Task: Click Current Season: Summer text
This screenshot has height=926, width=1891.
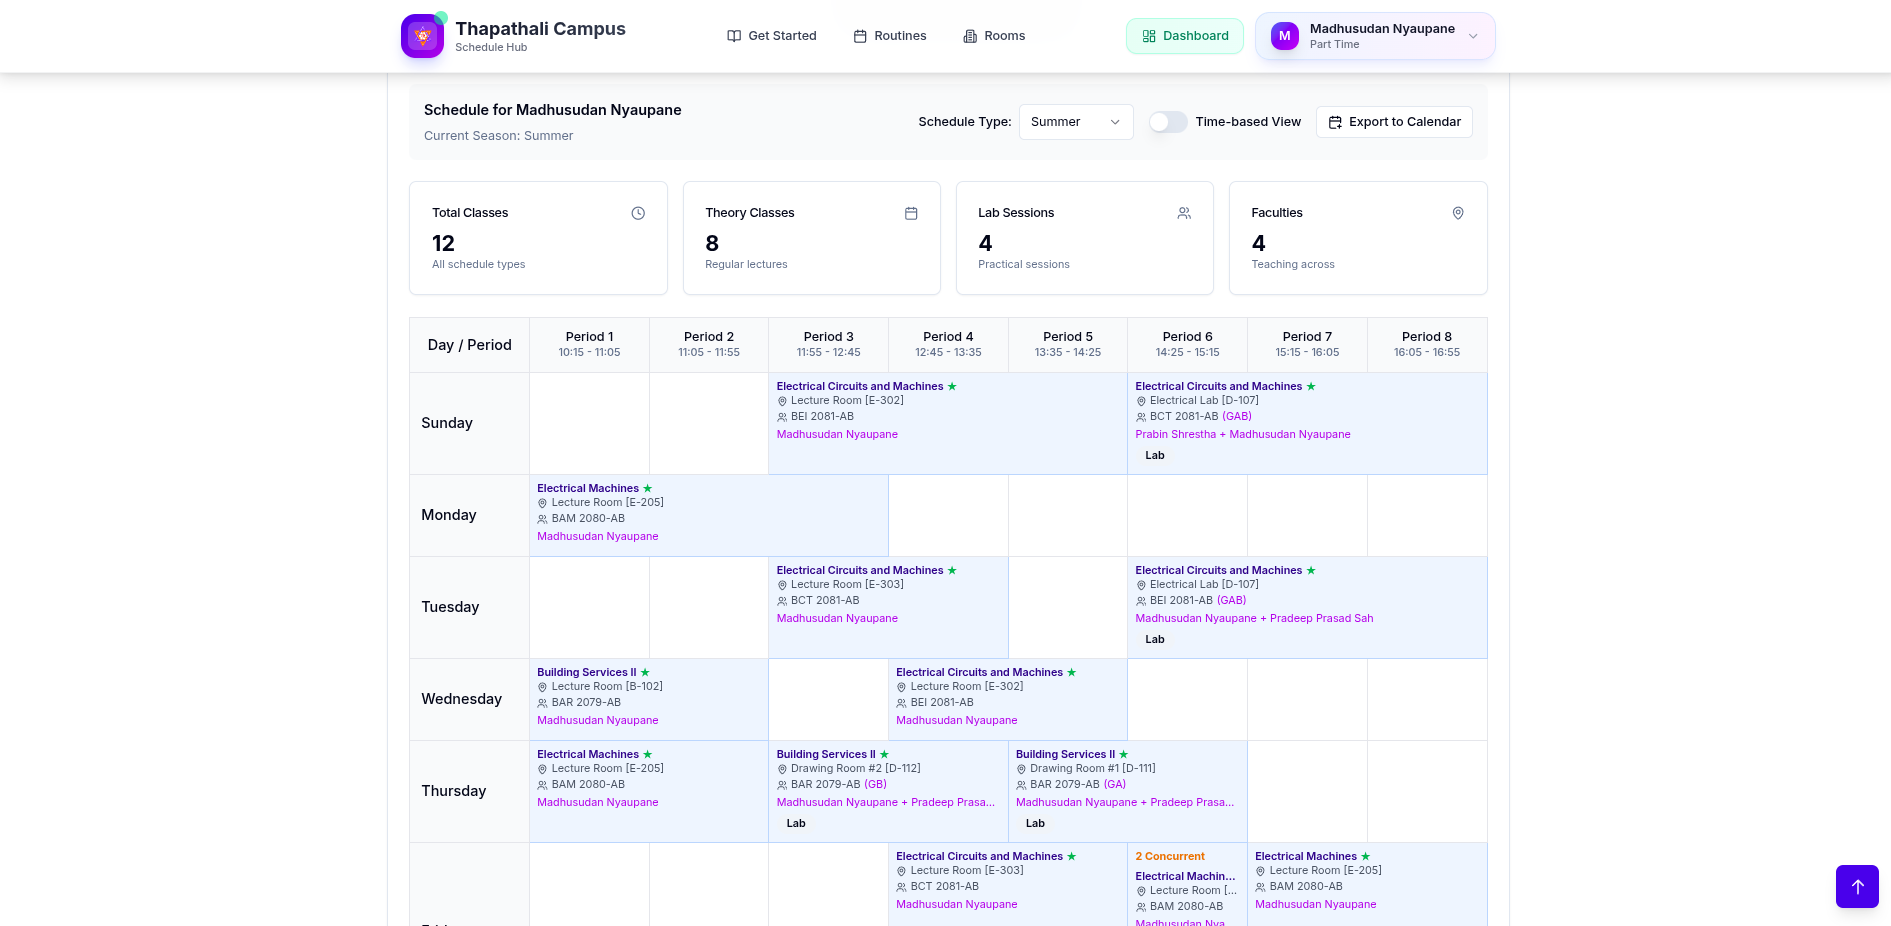Action: 498,136
